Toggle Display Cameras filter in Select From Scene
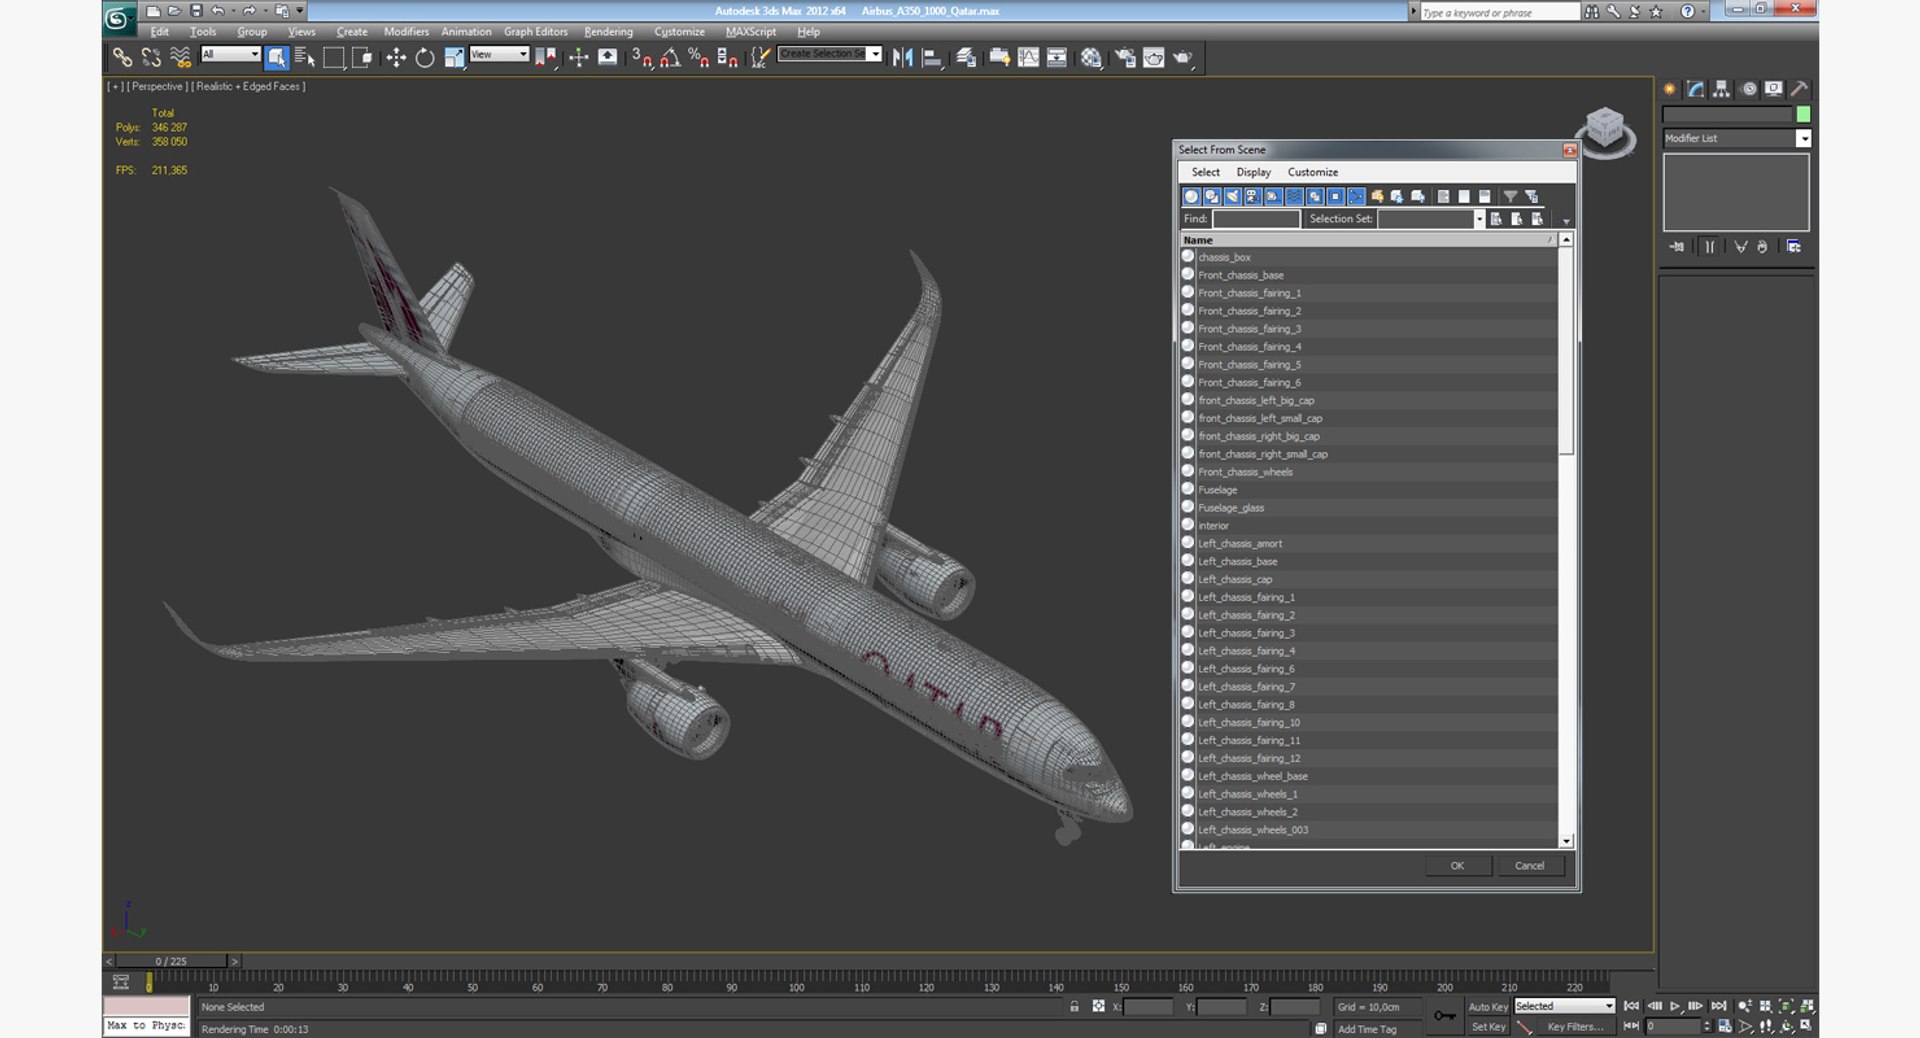The height and width of the screenshot is (1038, 1920). 1253,197
